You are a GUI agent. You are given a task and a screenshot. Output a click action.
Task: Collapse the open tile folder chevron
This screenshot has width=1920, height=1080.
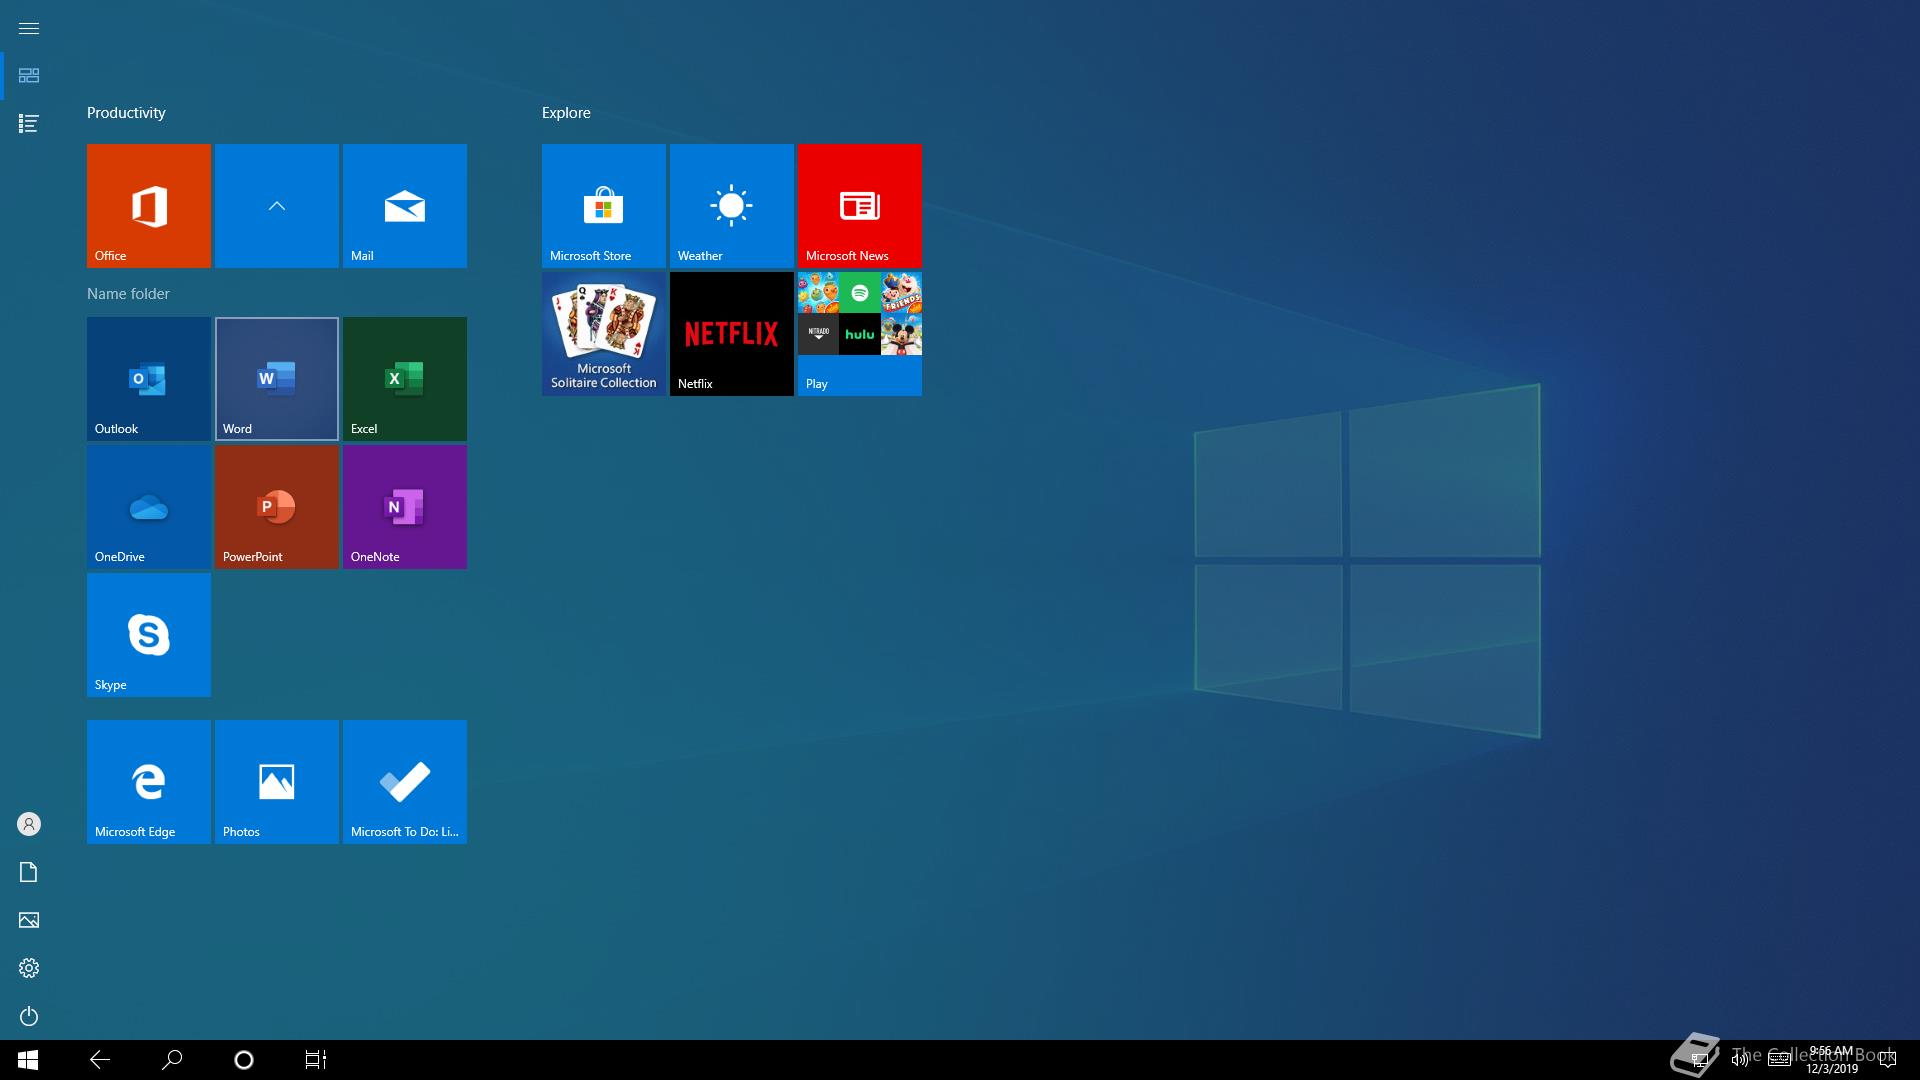[276, 205]
